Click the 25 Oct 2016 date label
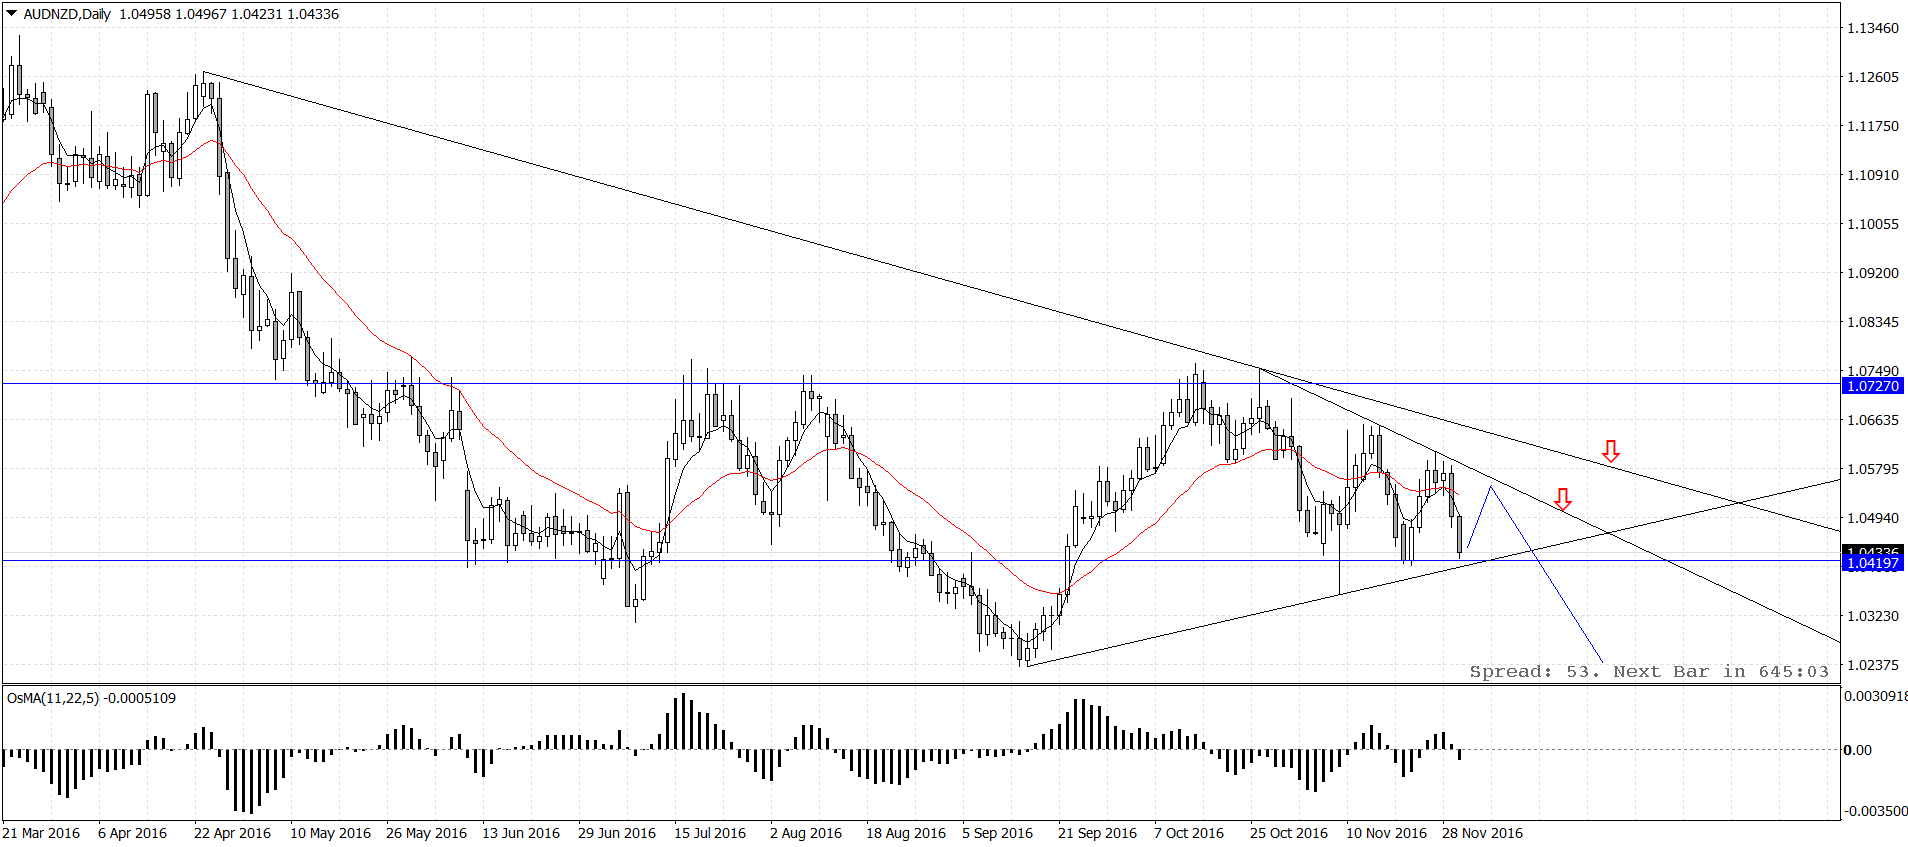1908x847 pixels. click(x=1289, y=833)
